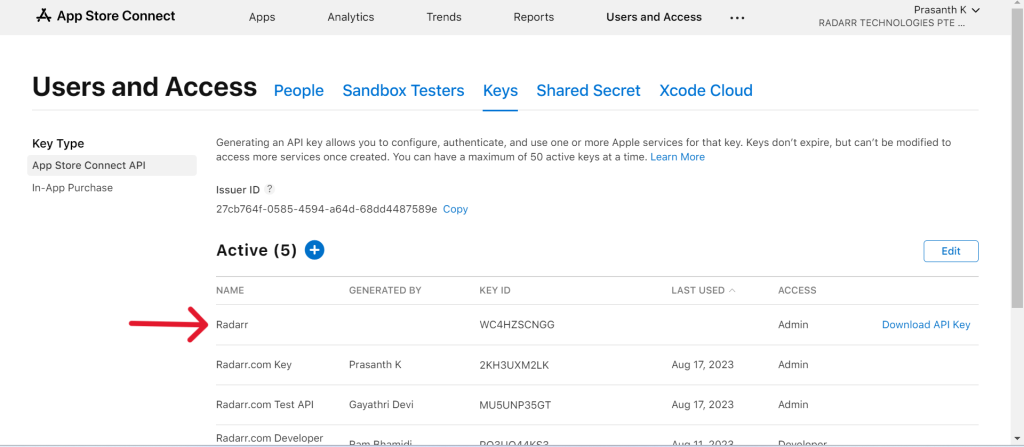Image resolution: width=1024 pixels, height=447 pixels.
Task: Open Issuer ID help question mark
Action: 269,190
